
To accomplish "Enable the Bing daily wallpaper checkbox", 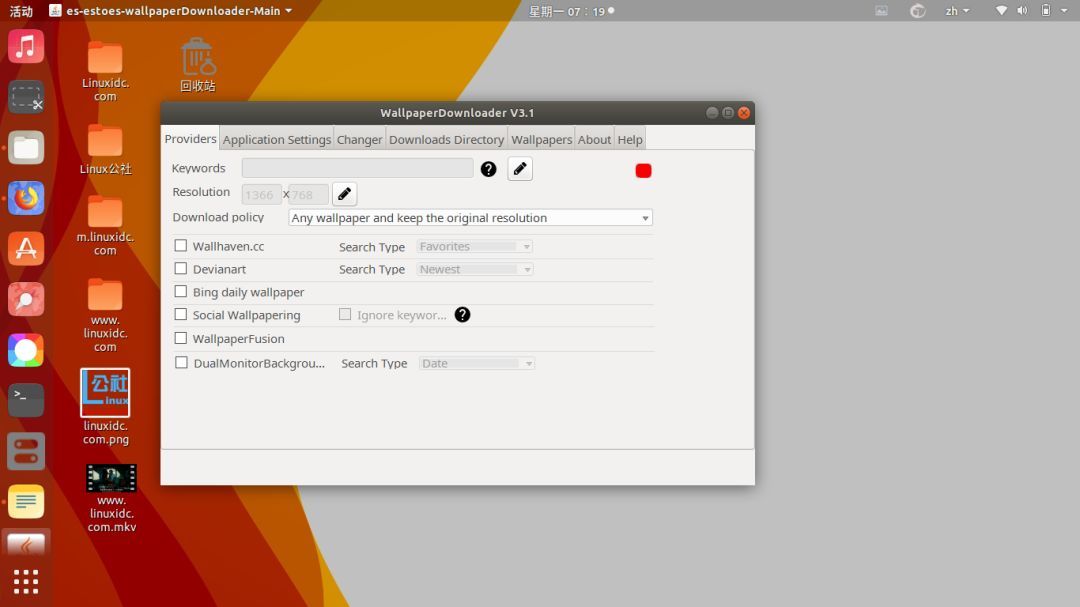I will coord(180,291).
